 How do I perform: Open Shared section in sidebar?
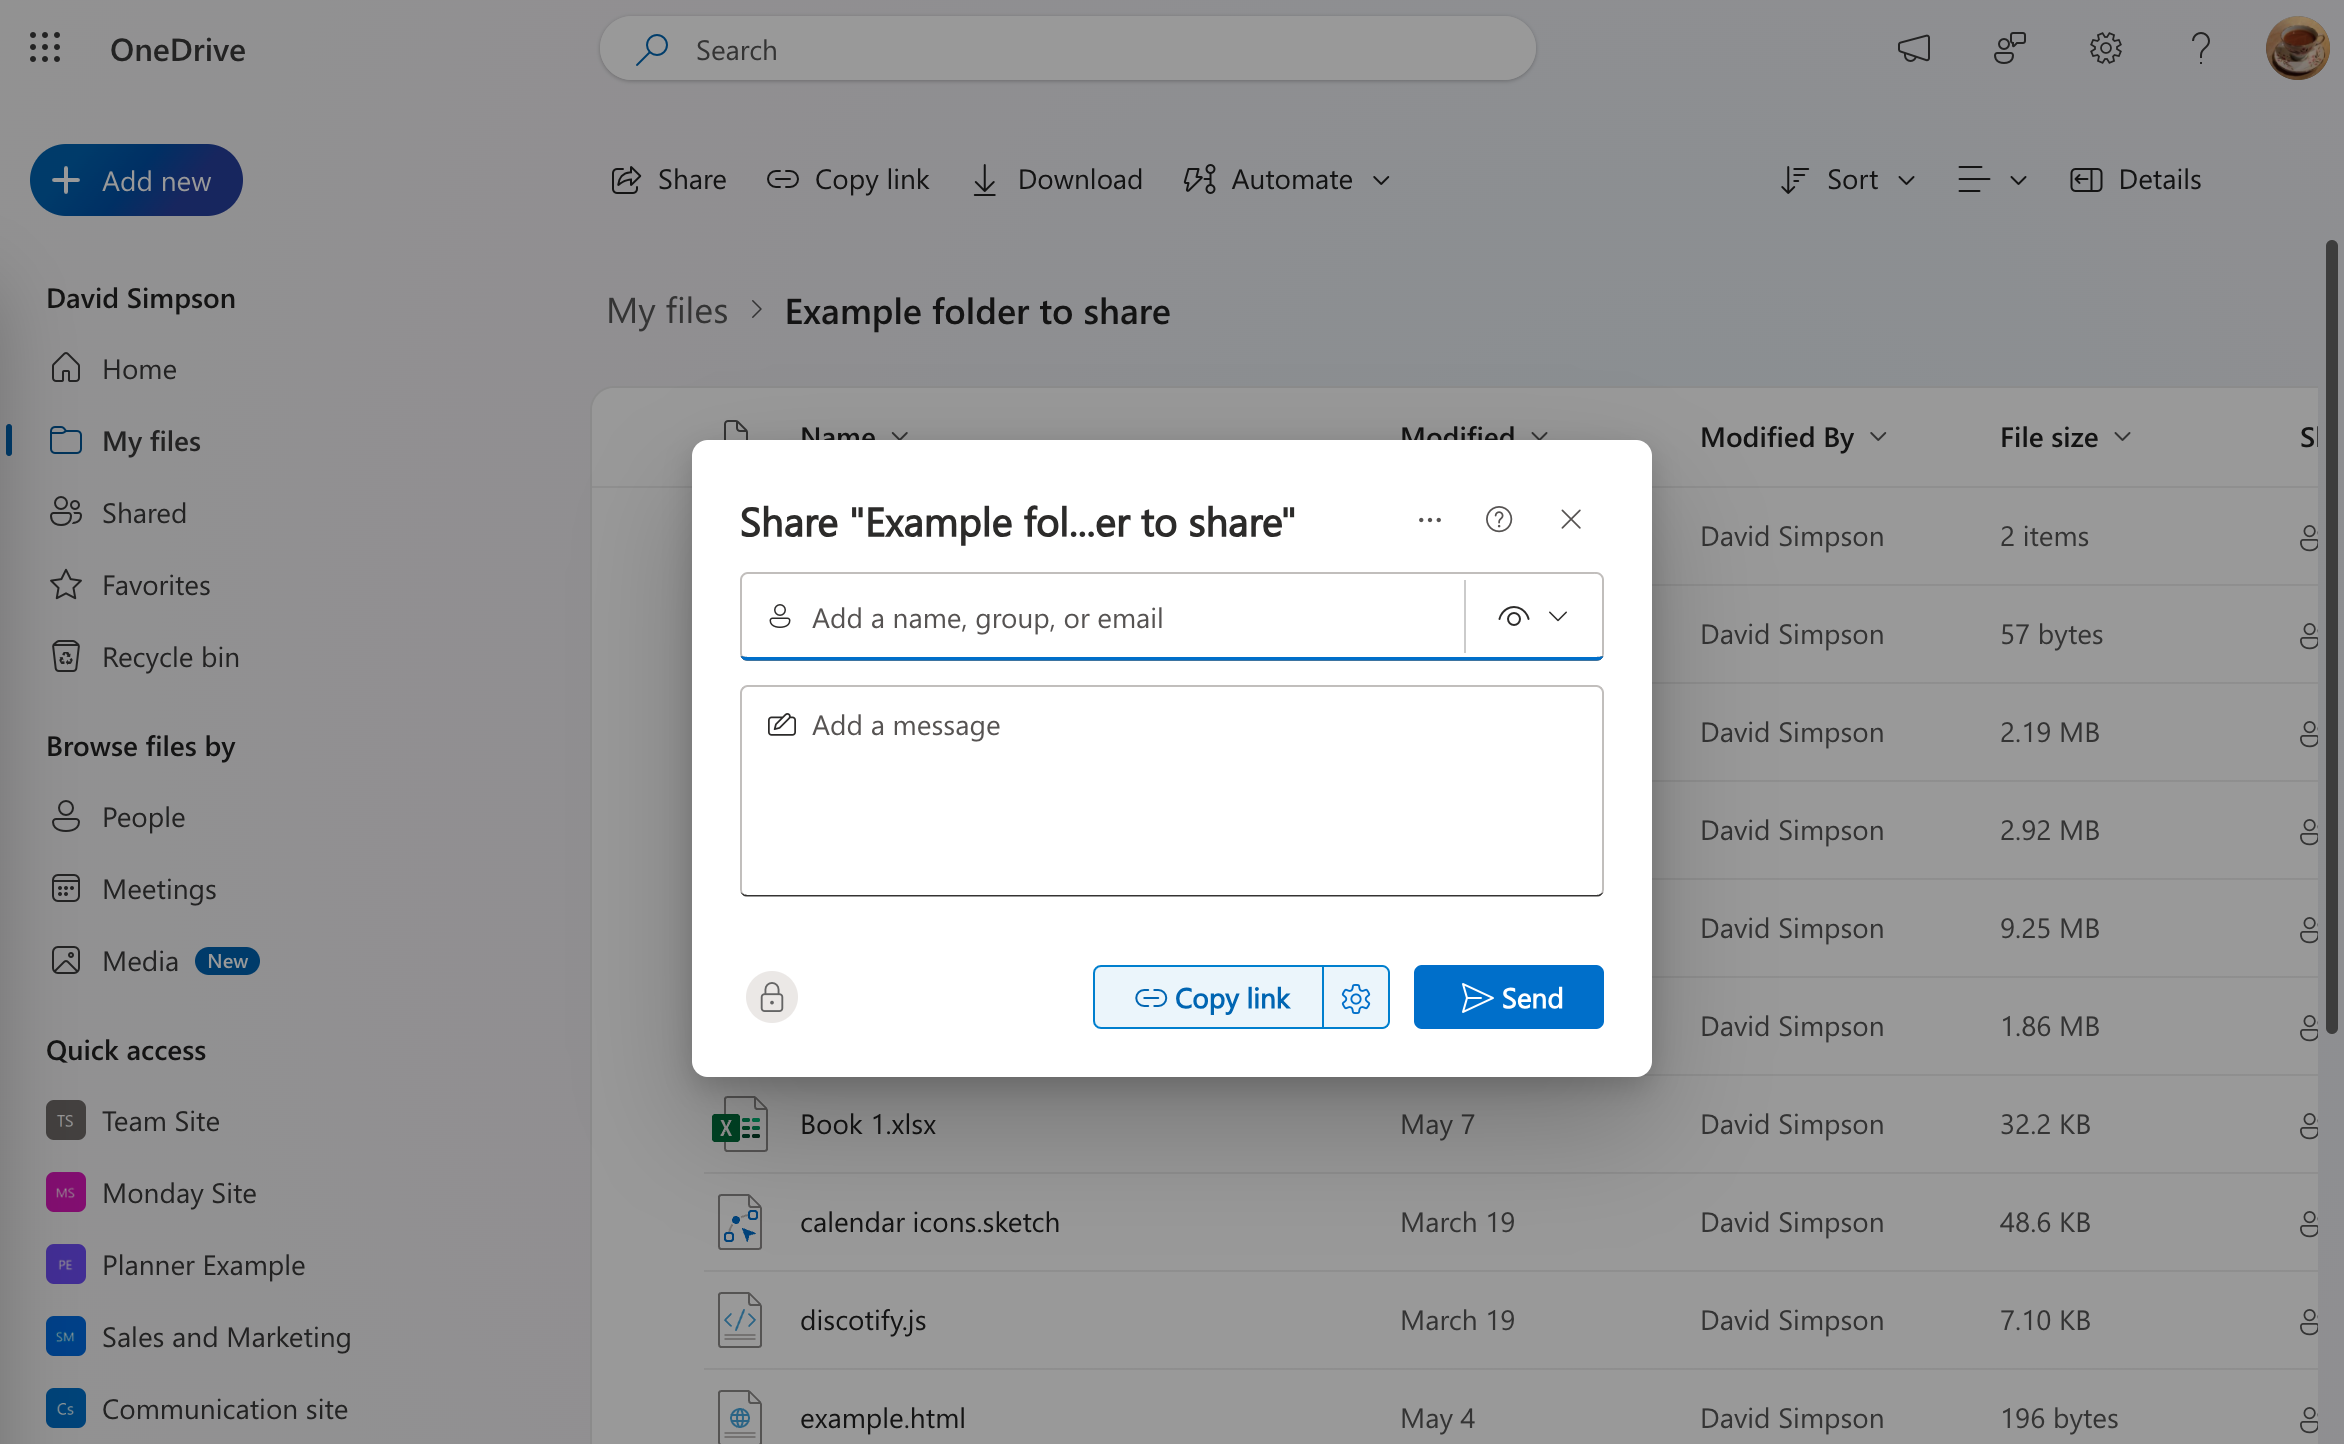(144, 511)
